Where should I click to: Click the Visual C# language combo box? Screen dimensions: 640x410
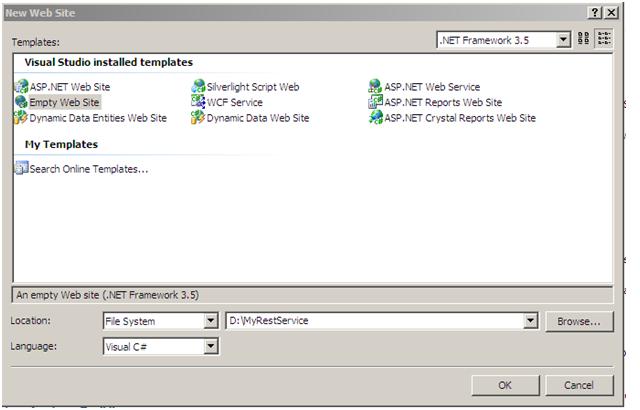[161, 346]
